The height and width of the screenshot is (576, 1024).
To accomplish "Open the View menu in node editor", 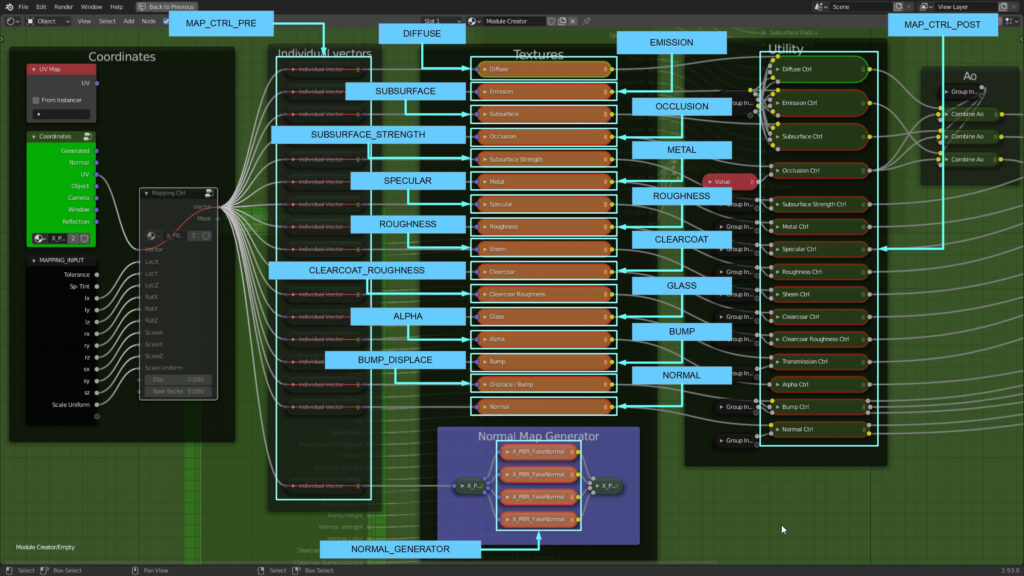I will tap(84, 21).
